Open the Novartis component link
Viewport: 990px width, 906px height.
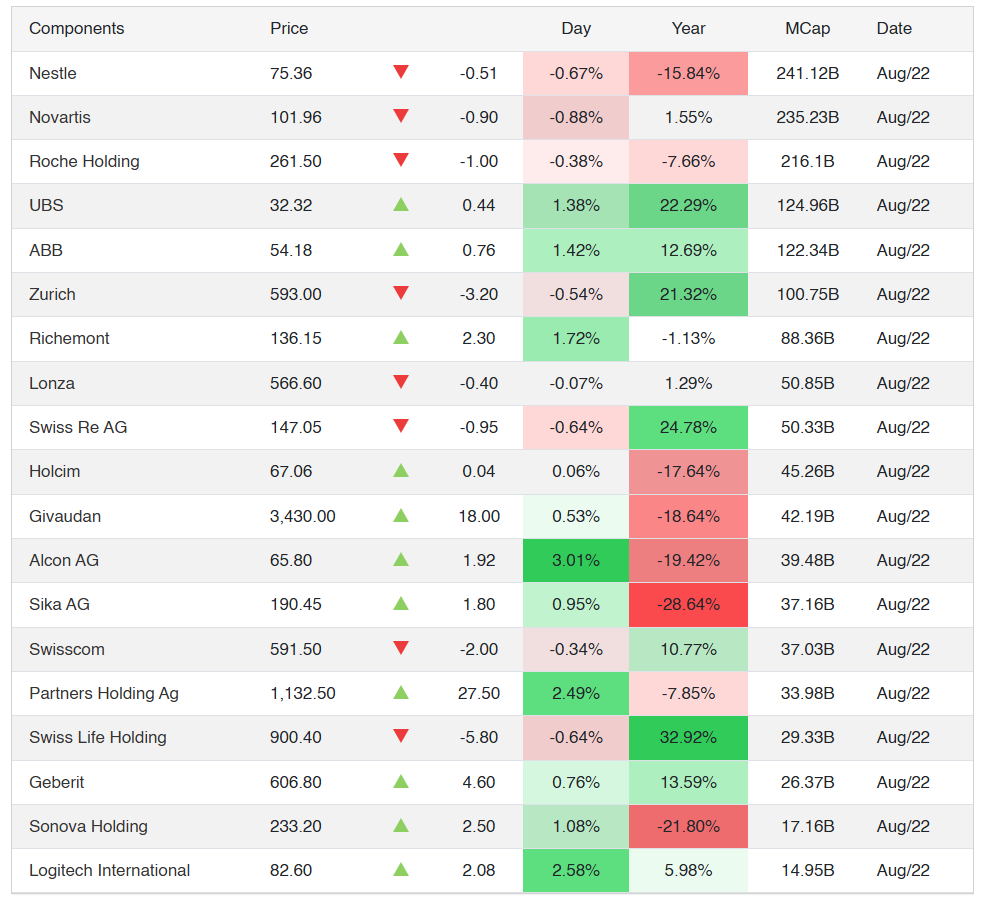(60, 117)
